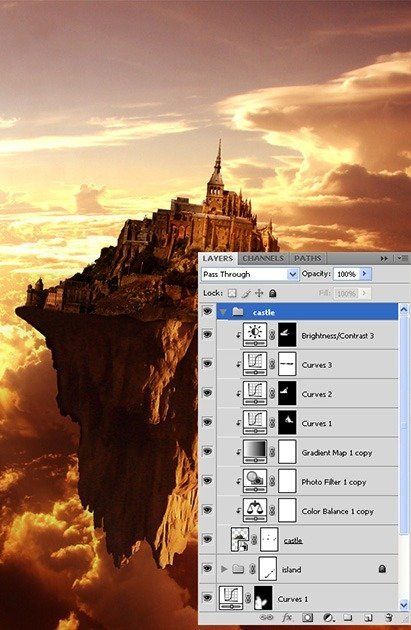Screen dimensions: 411x630
Task: Select Brightness/Contrast 3 adjustment icon
Action: [255, 335]
